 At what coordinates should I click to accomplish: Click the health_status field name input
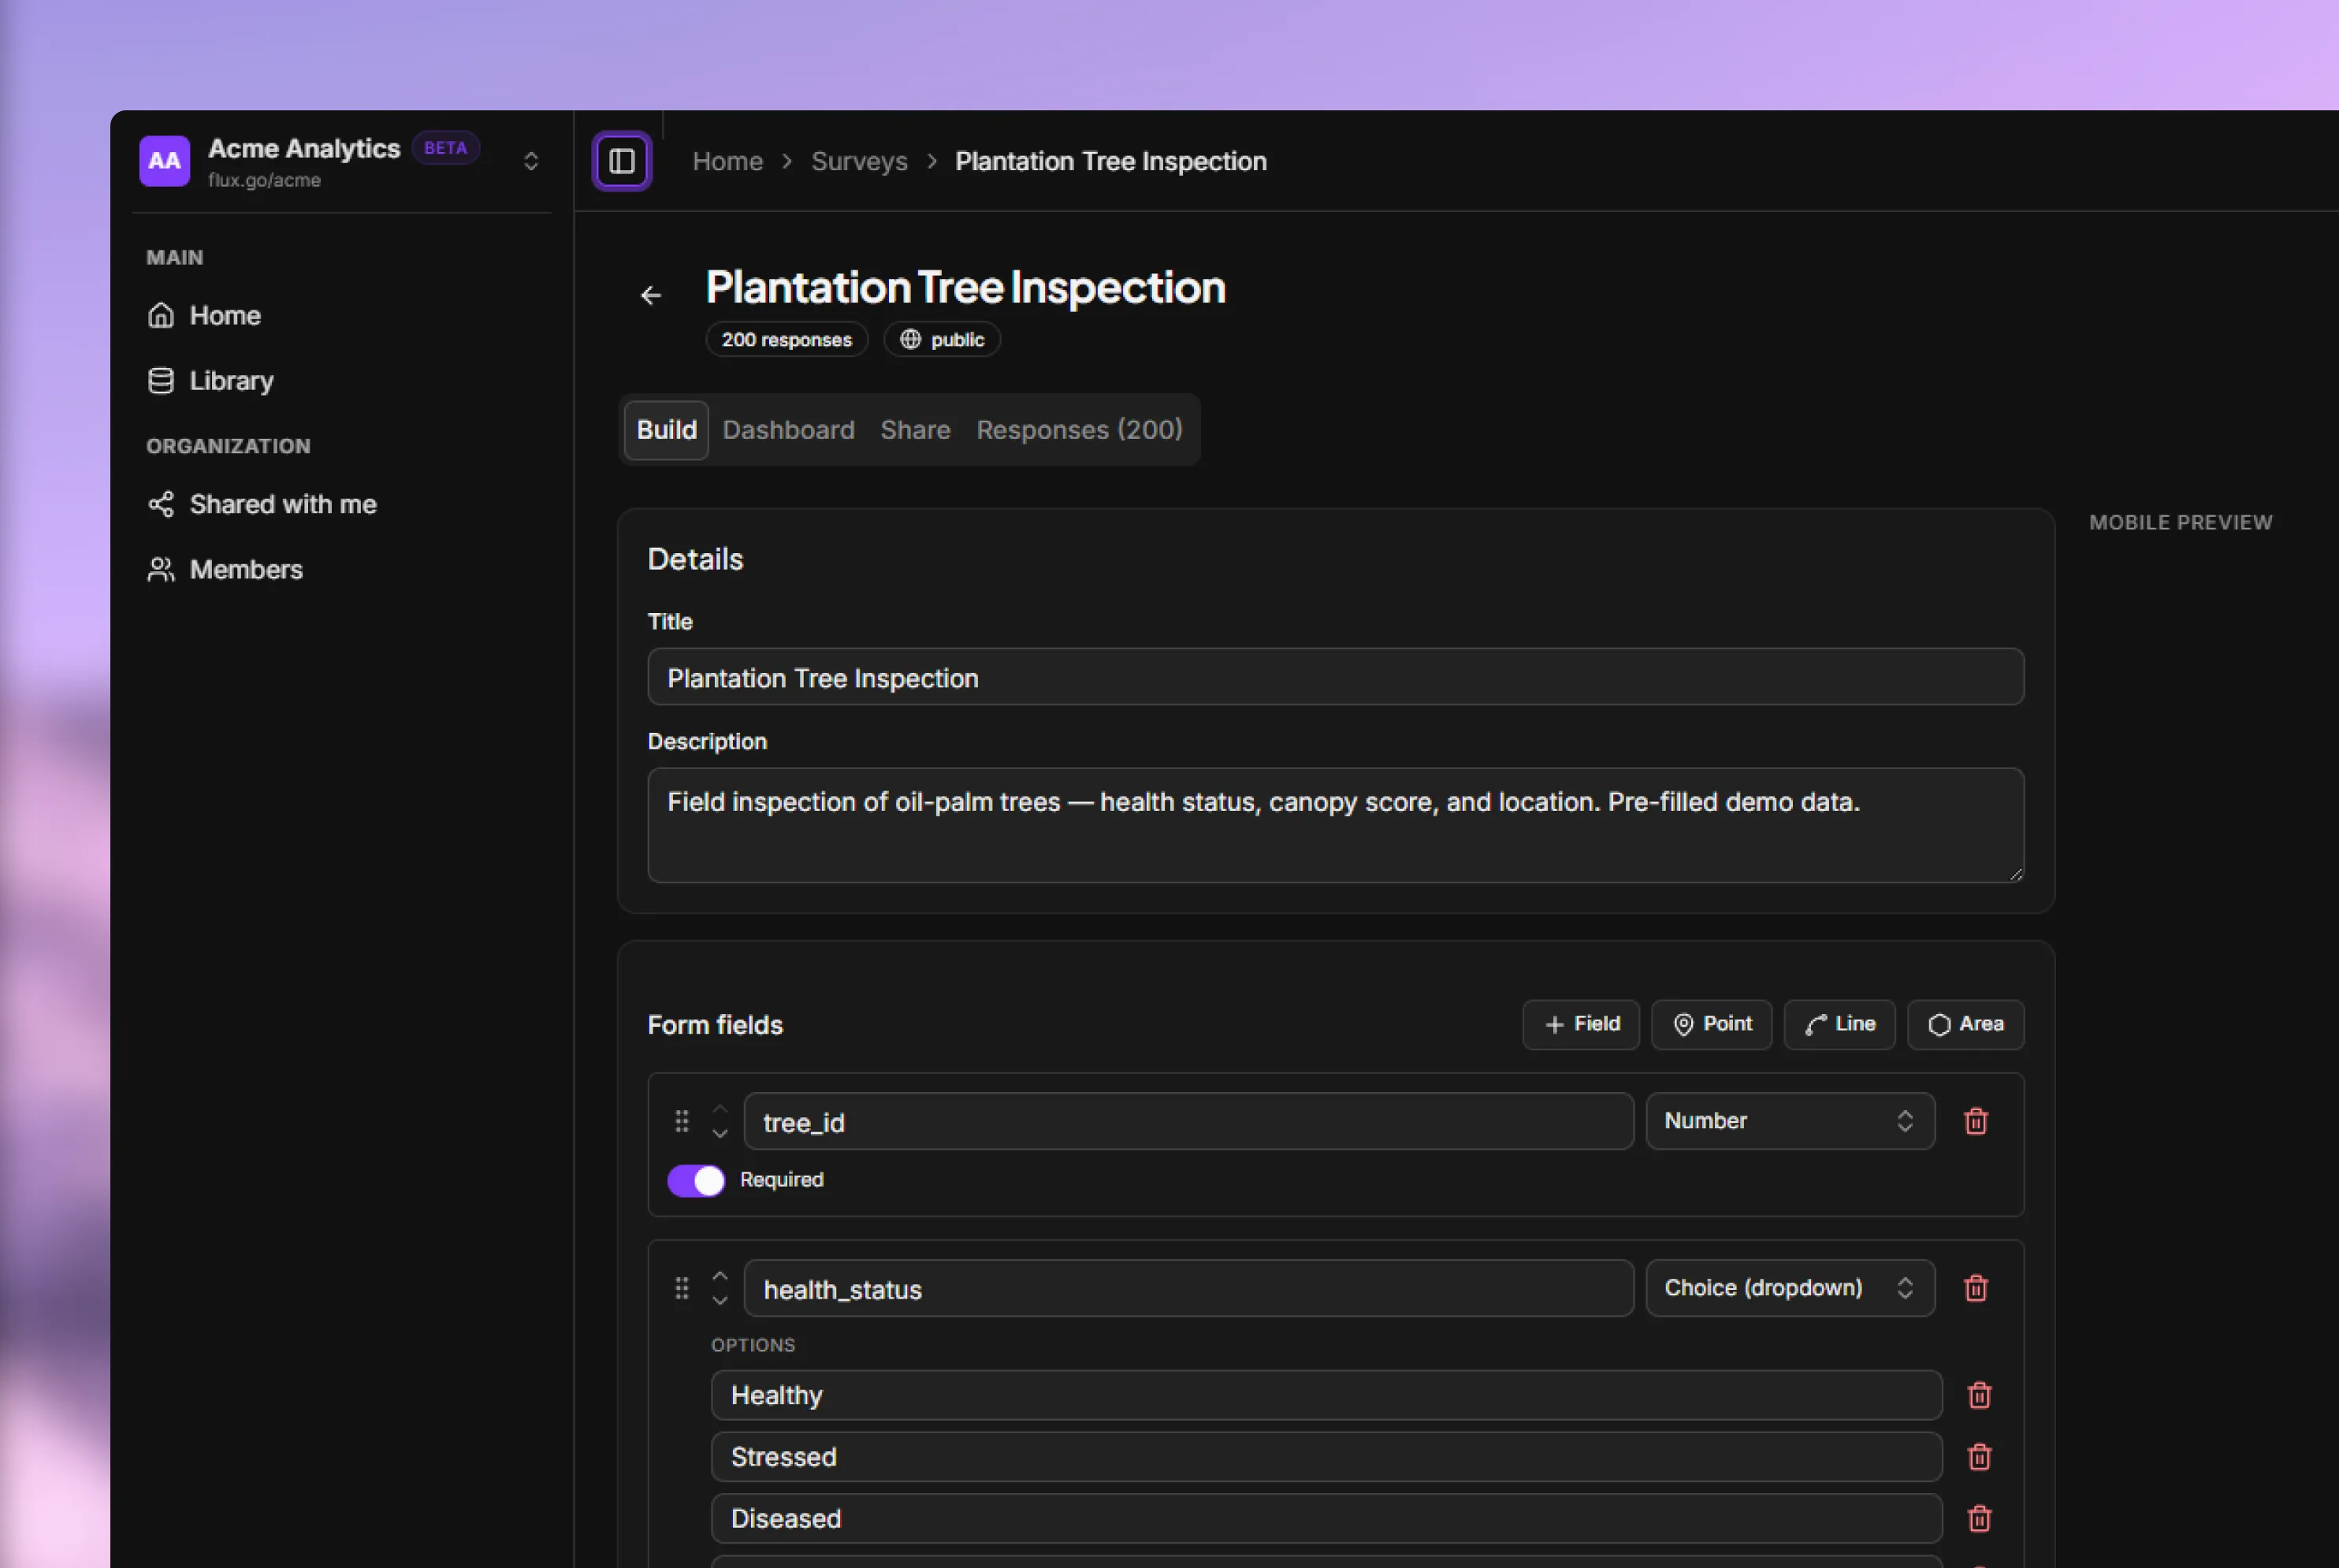(x=1188, y=1289)
